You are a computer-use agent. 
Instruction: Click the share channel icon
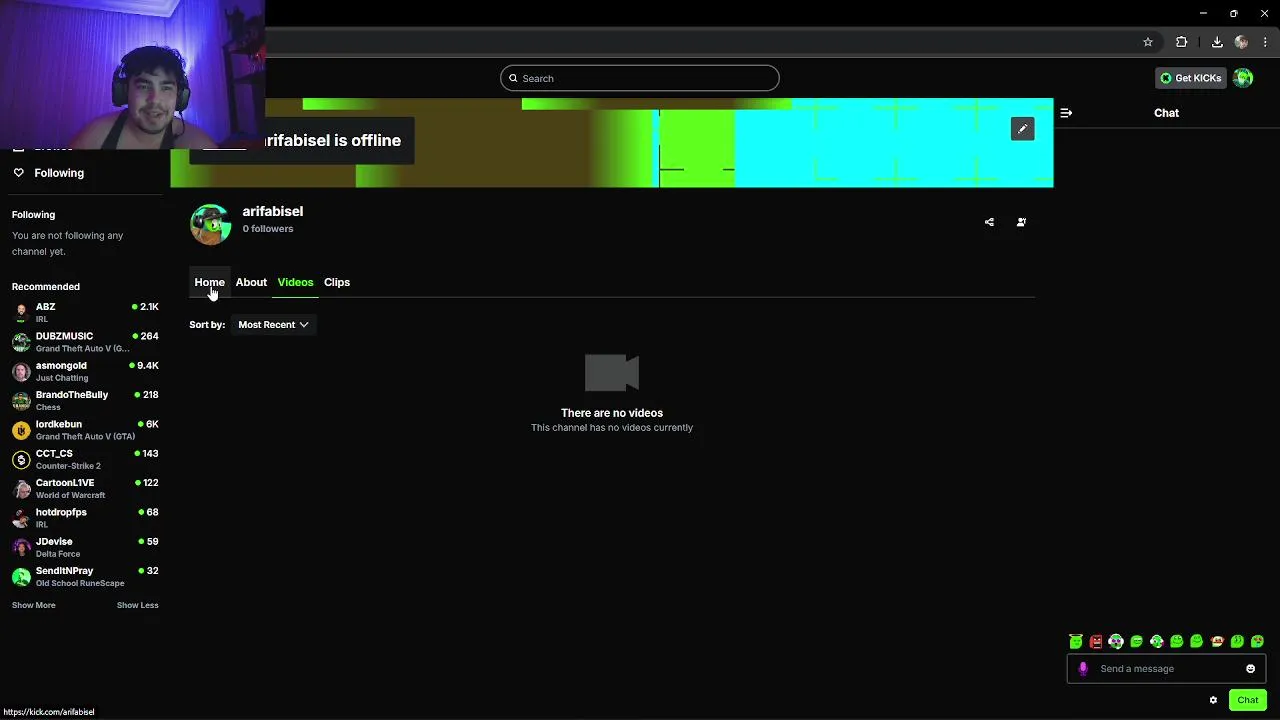pyautogui.click(x=989, y=222)
